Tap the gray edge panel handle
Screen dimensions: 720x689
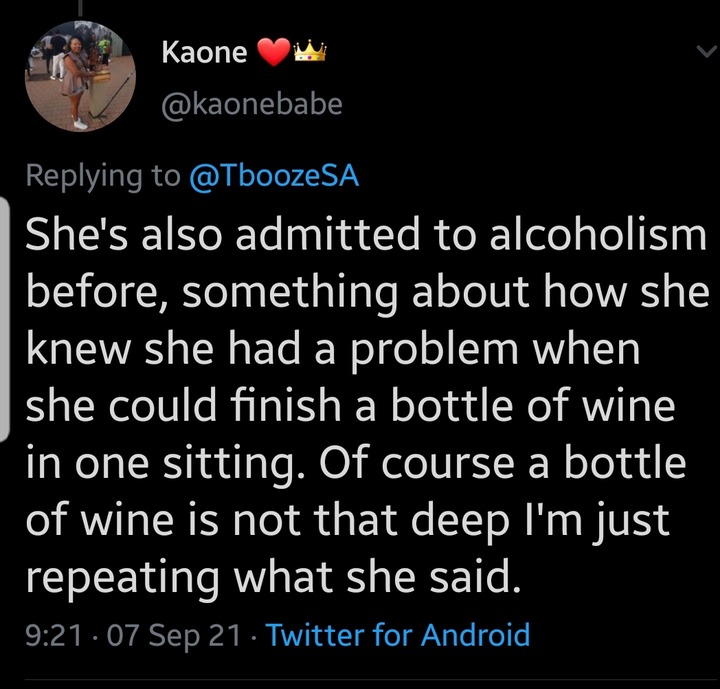pos(5,319)
